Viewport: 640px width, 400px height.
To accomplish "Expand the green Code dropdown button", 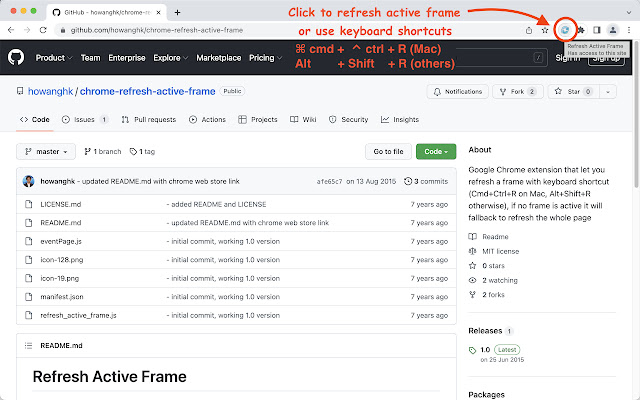I will pos(436,151).
